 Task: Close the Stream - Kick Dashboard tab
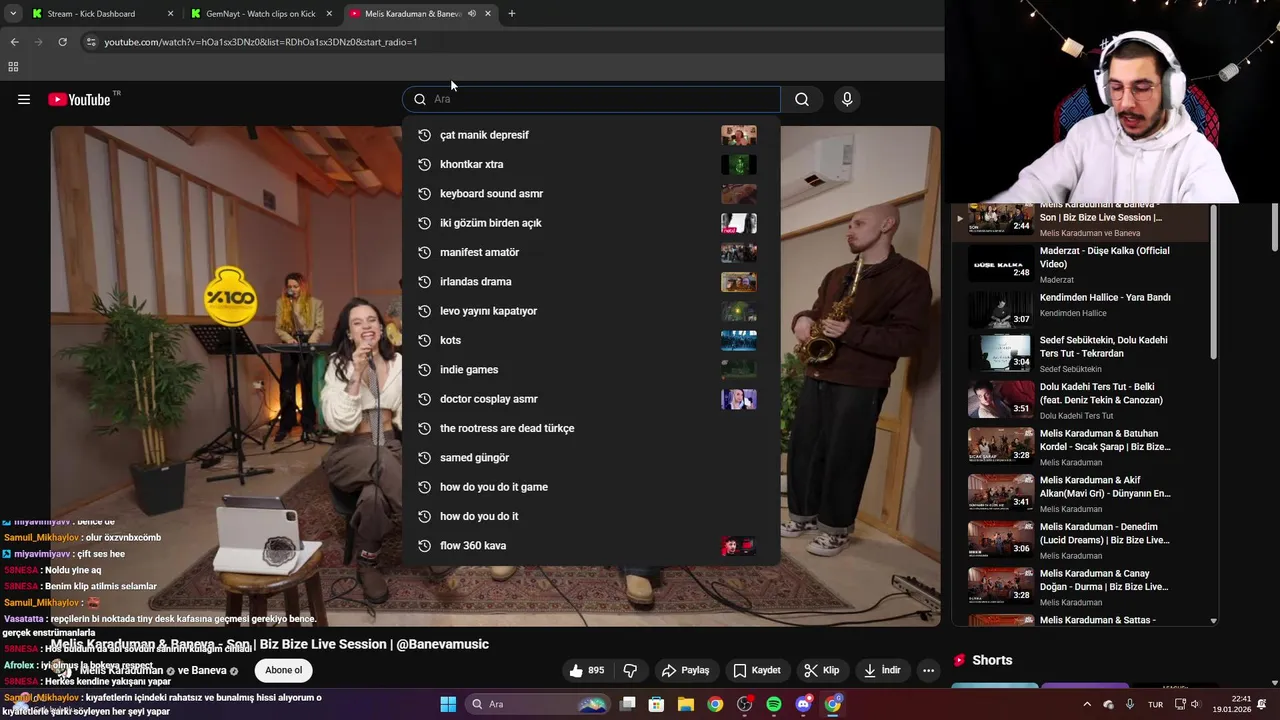(170, 14)
